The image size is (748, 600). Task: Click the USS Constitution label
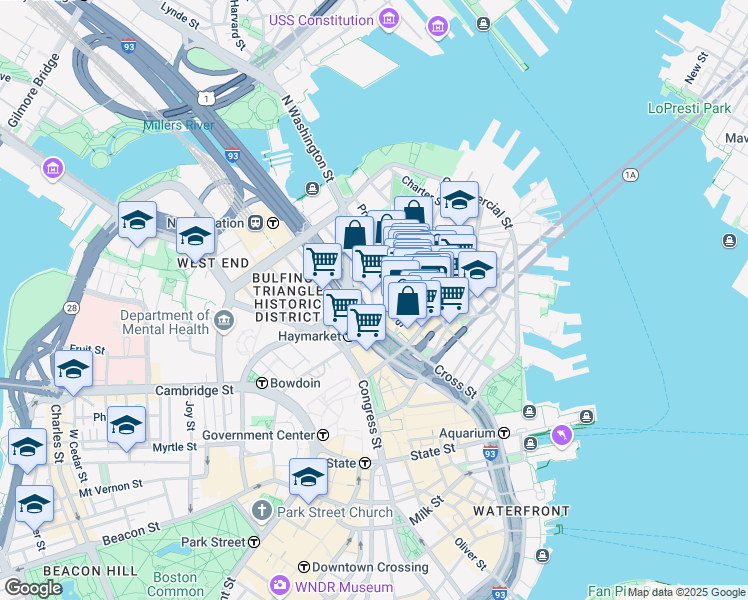(x=321, y=21)
